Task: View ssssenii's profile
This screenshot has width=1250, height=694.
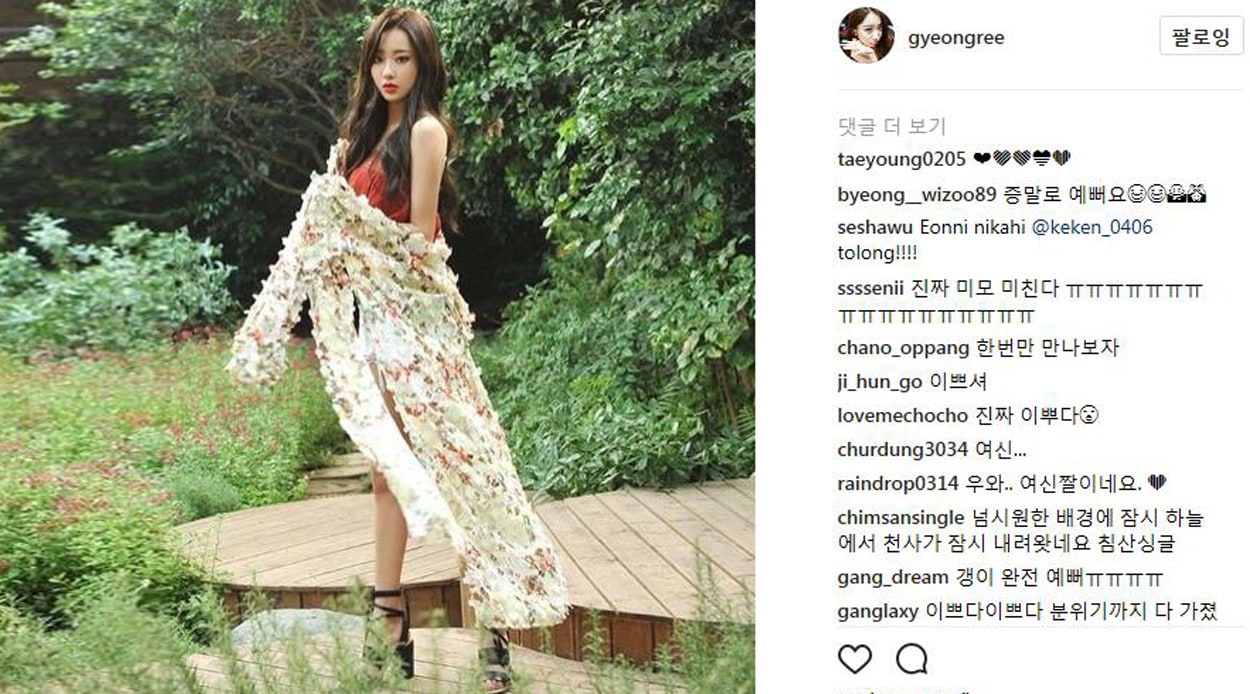Action: pyautogui.click(x=871, y=289)
